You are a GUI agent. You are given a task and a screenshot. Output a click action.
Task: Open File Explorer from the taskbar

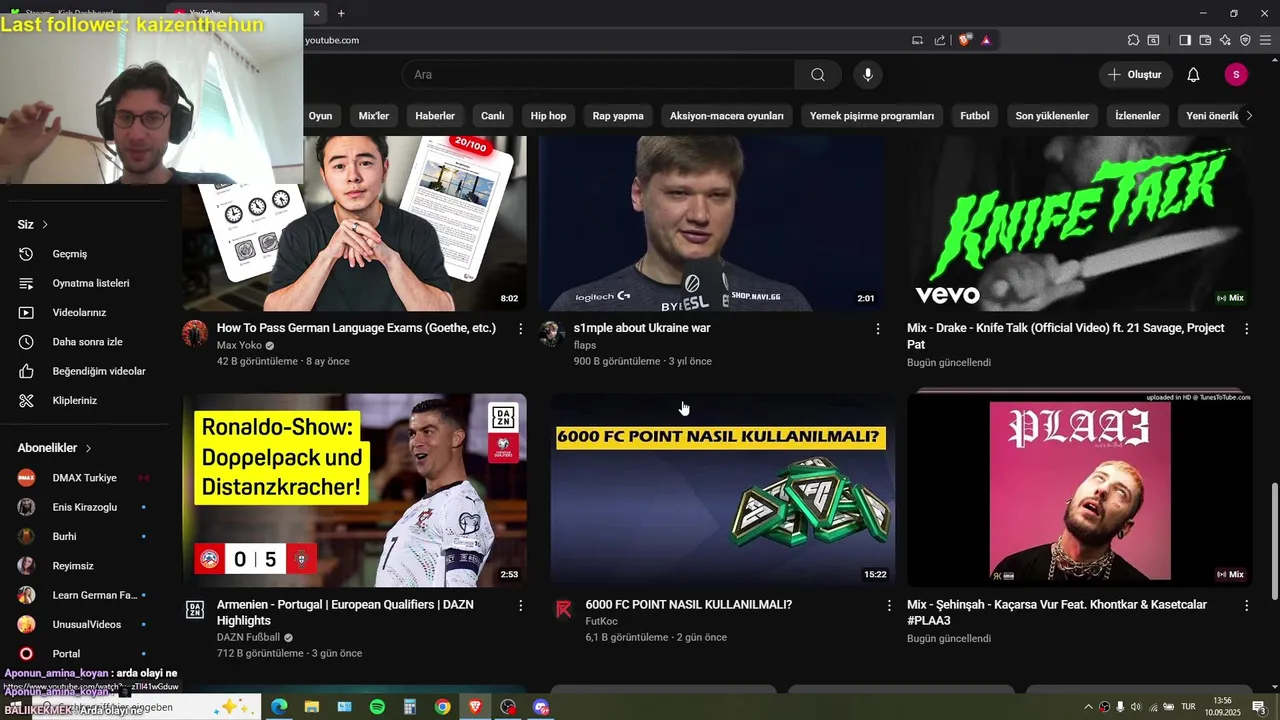pos(312,707)
